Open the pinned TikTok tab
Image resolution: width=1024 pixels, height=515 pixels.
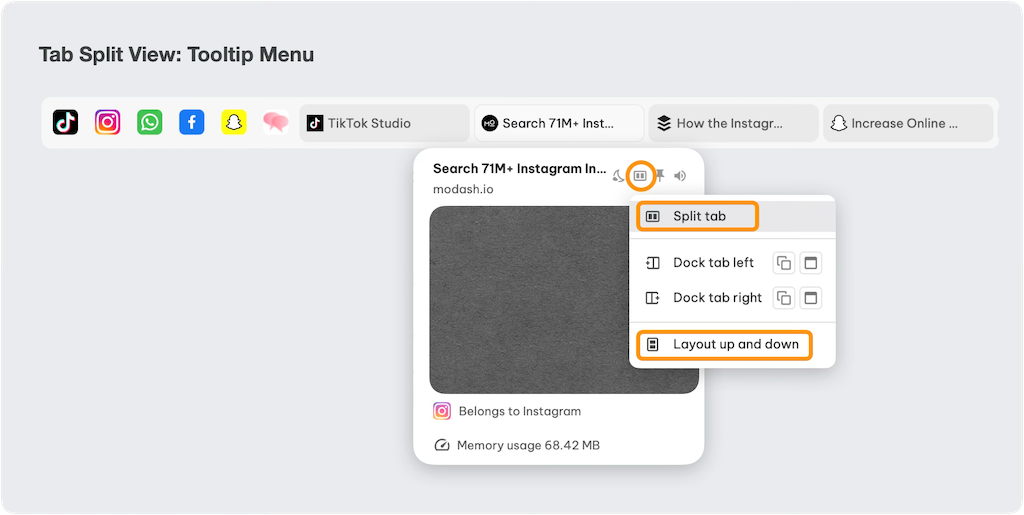click(66, 122)
